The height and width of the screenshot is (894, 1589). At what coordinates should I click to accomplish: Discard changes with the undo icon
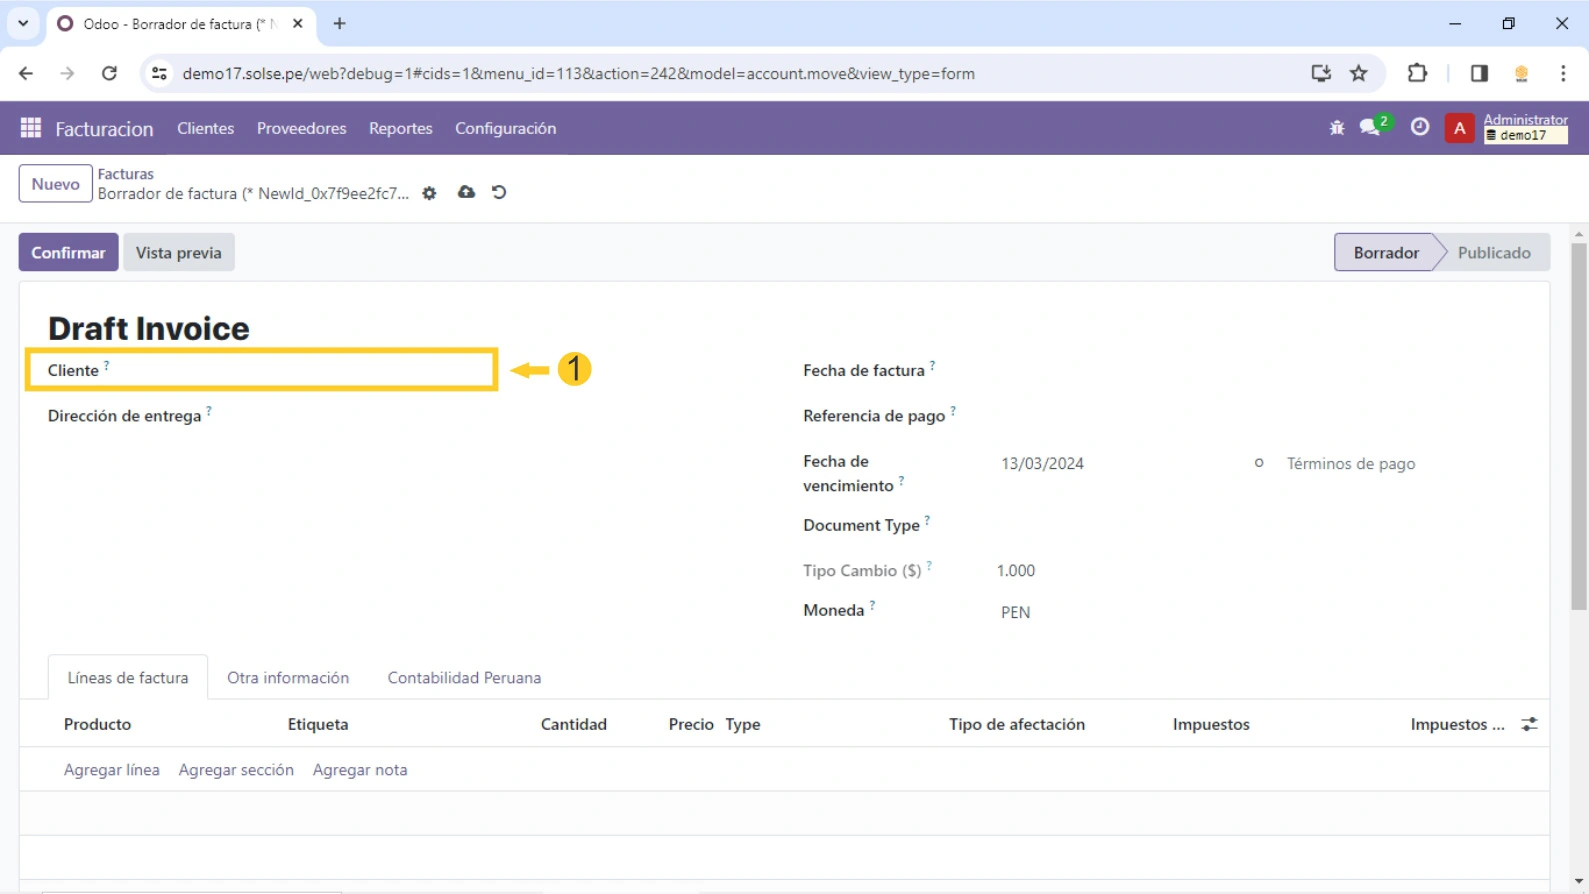pyautogui.click(x=499, y=192)
